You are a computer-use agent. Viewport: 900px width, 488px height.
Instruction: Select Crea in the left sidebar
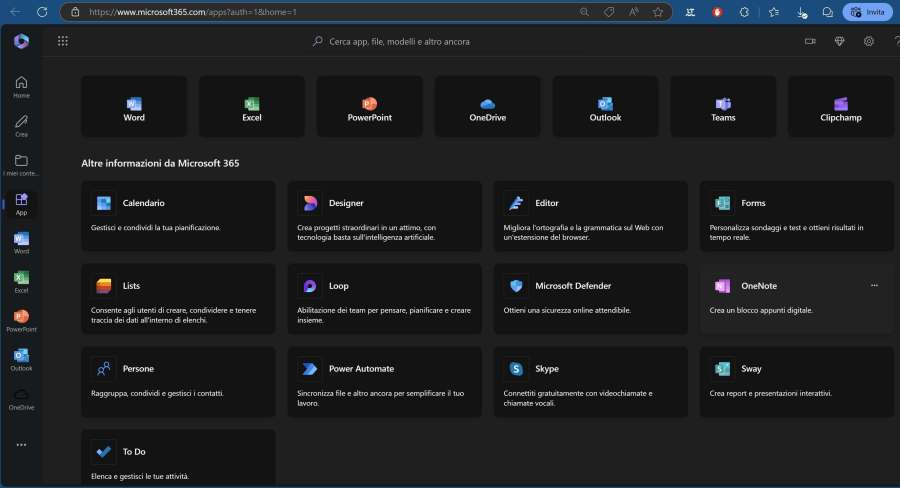[21, 126]
